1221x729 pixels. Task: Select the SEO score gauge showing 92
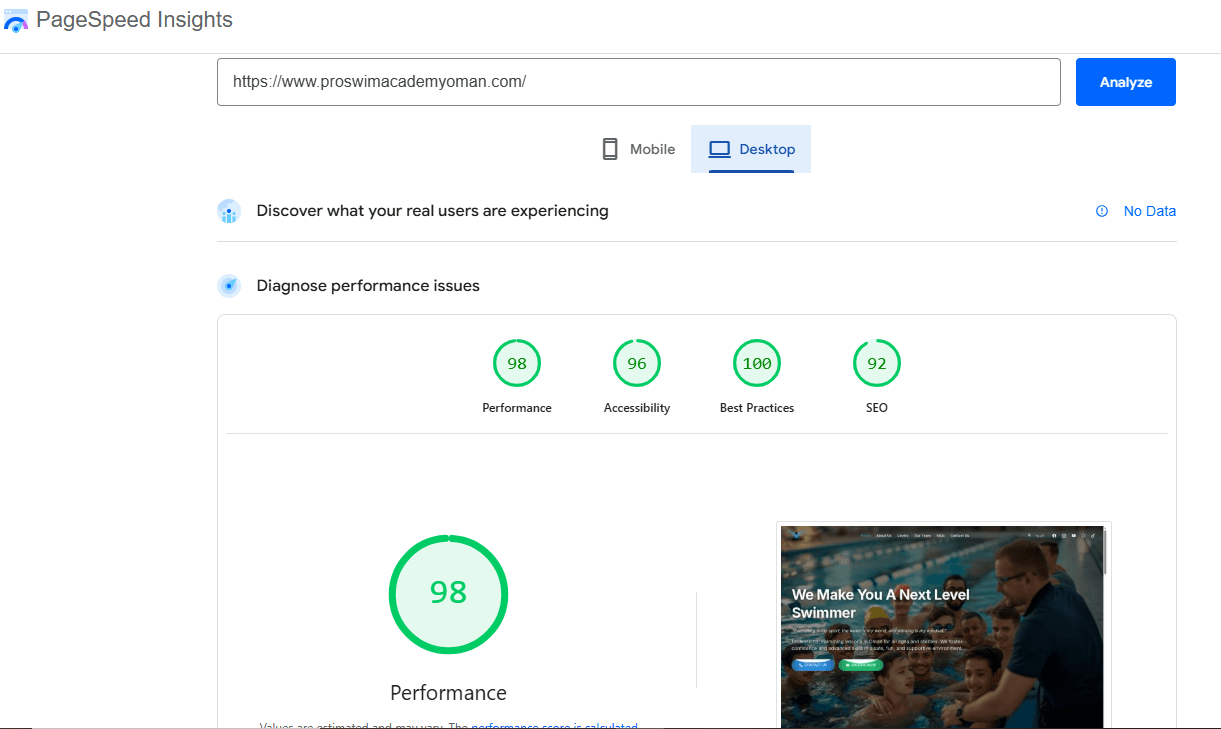(x=877, y=364)
